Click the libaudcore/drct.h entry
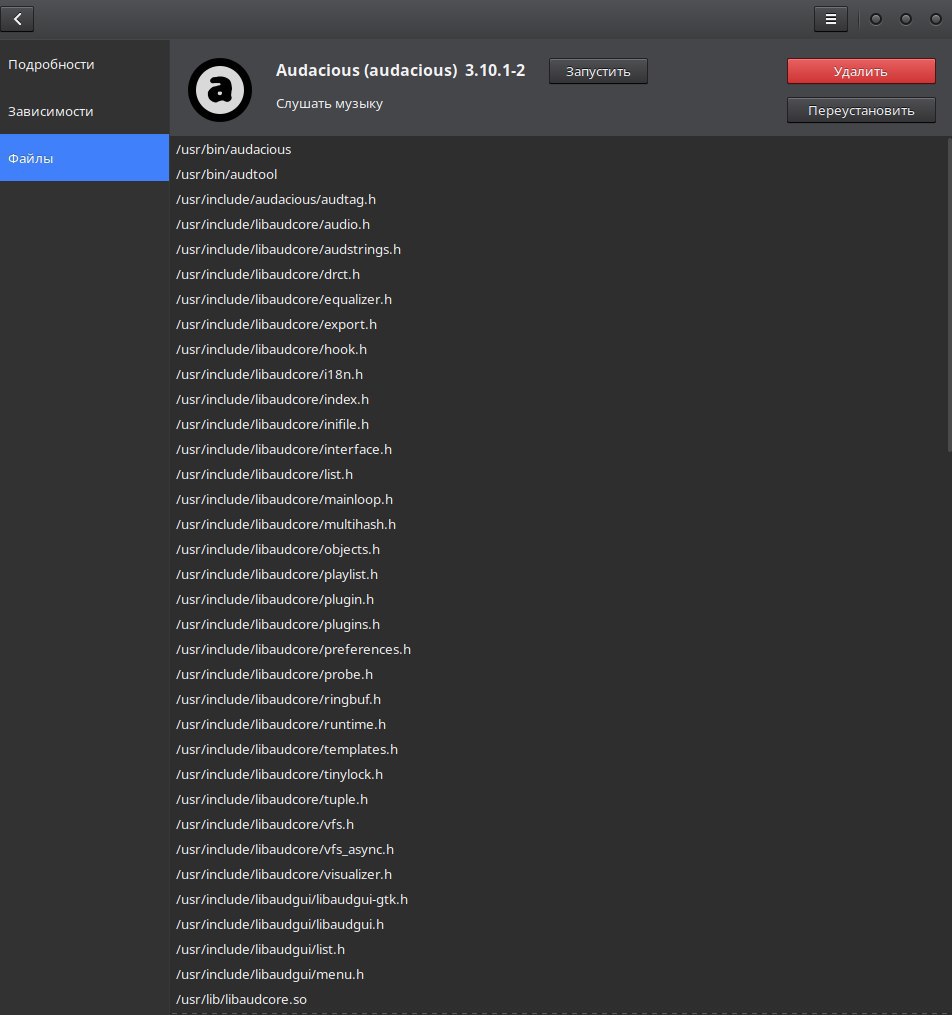Screen dimensions: 952x1015 tap(268, 274)
